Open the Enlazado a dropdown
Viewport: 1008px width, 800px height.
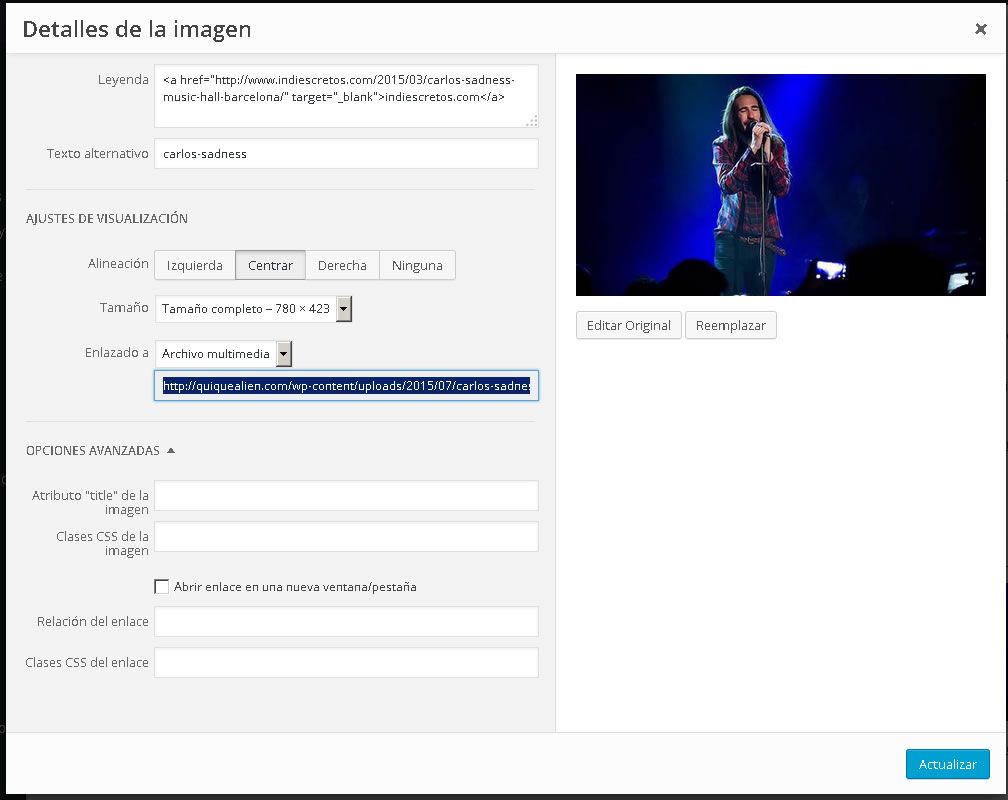coord(223,354)
